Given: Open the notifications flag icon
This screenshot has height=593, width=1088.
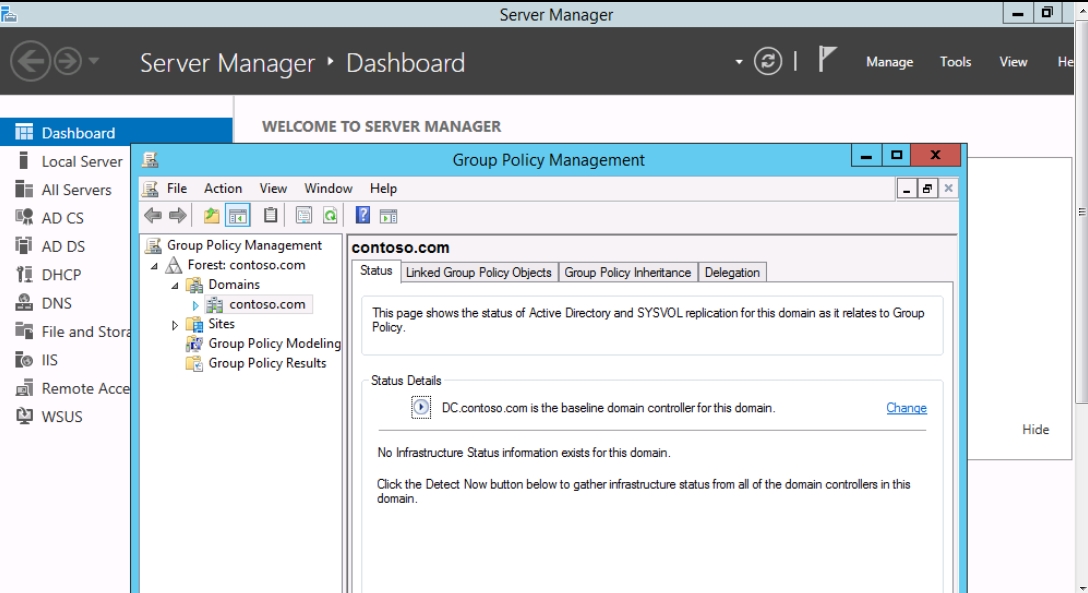Looking at the screenshot, I should (826, 60).
